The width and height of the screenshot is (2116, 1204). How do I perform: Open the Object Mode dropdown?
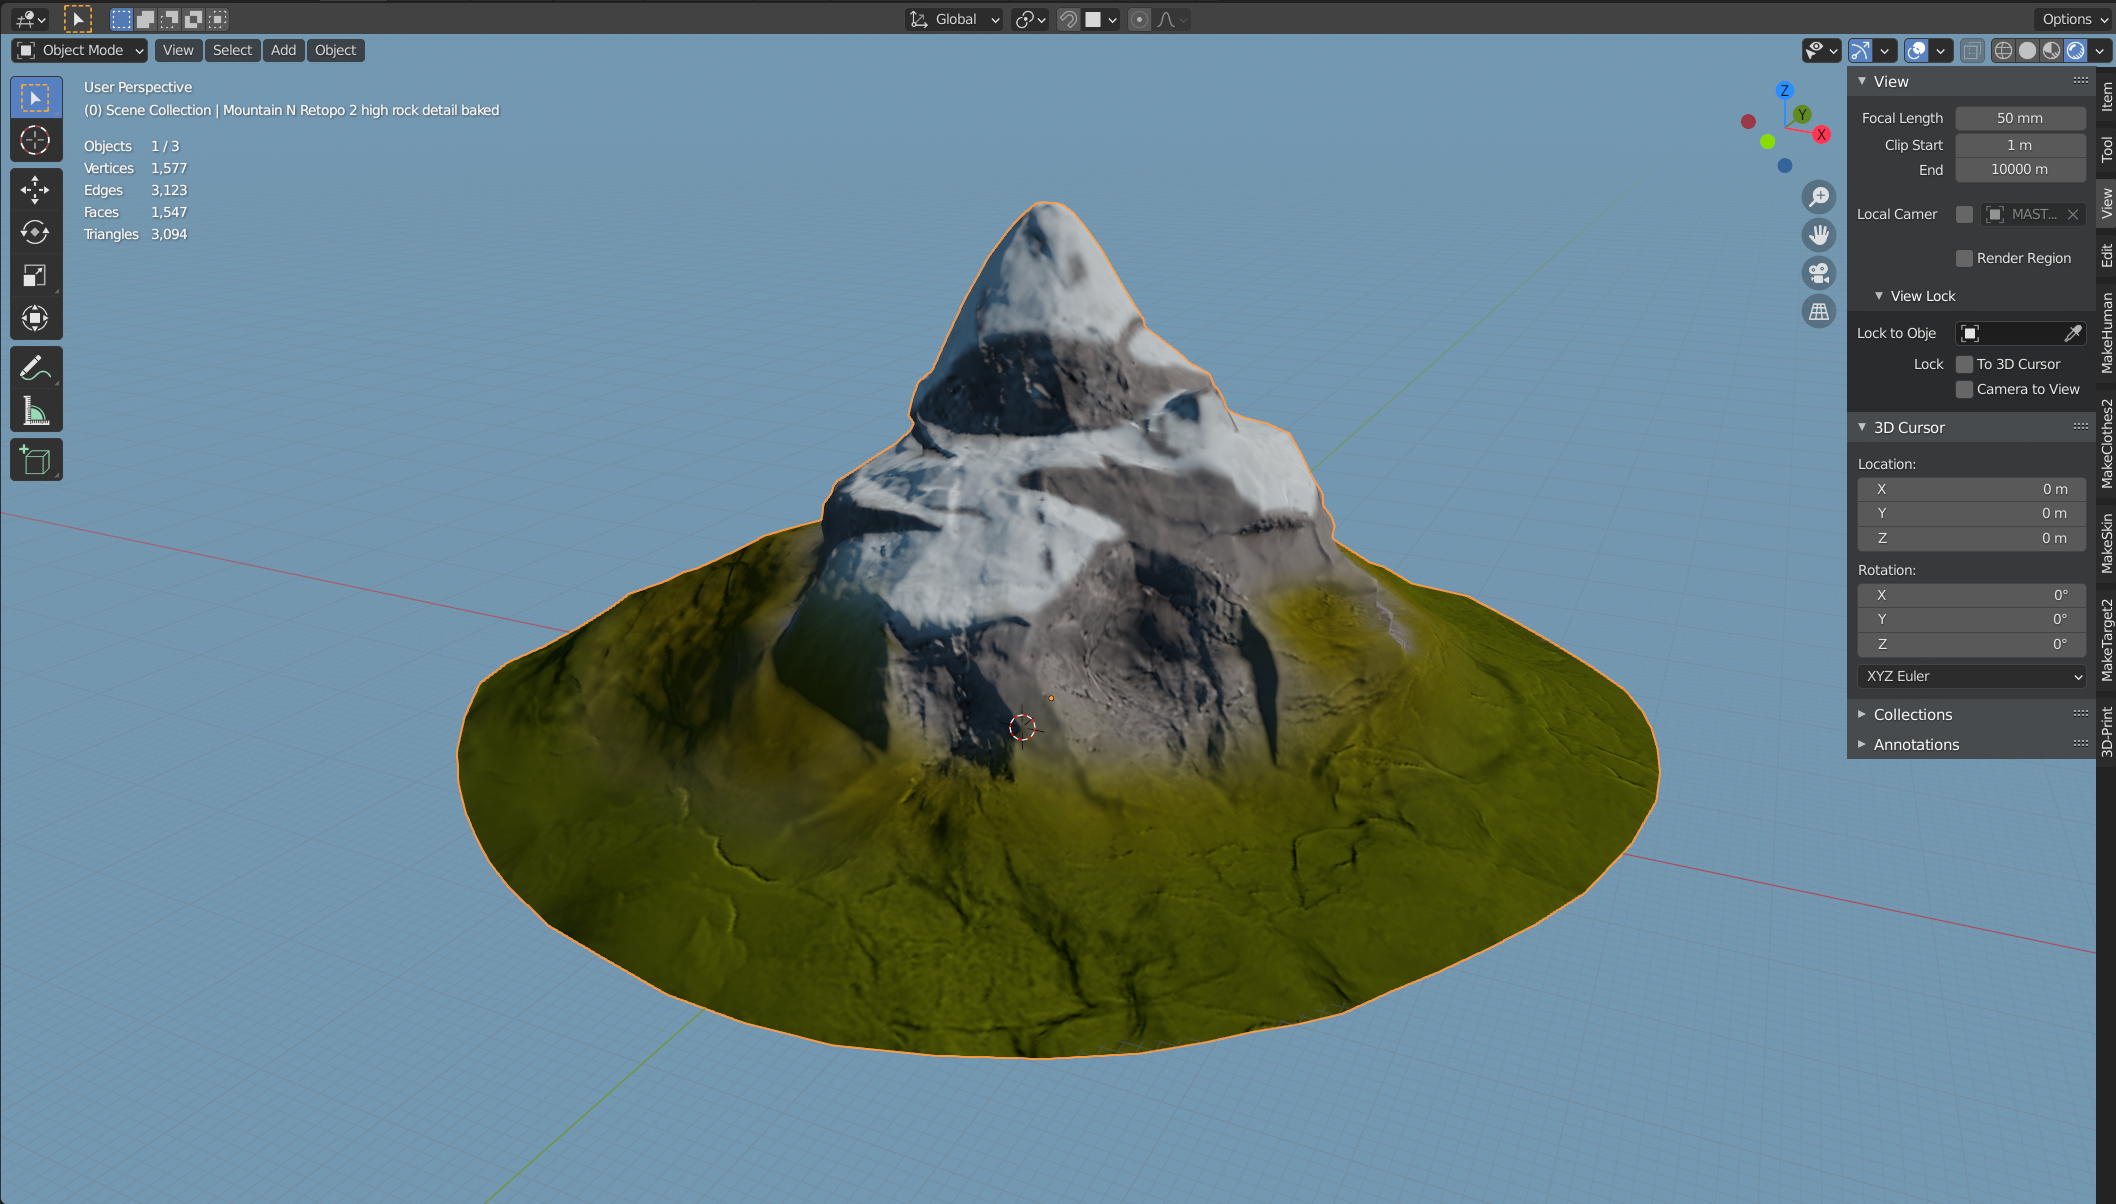pyautogui.click(x=82, y=50)
